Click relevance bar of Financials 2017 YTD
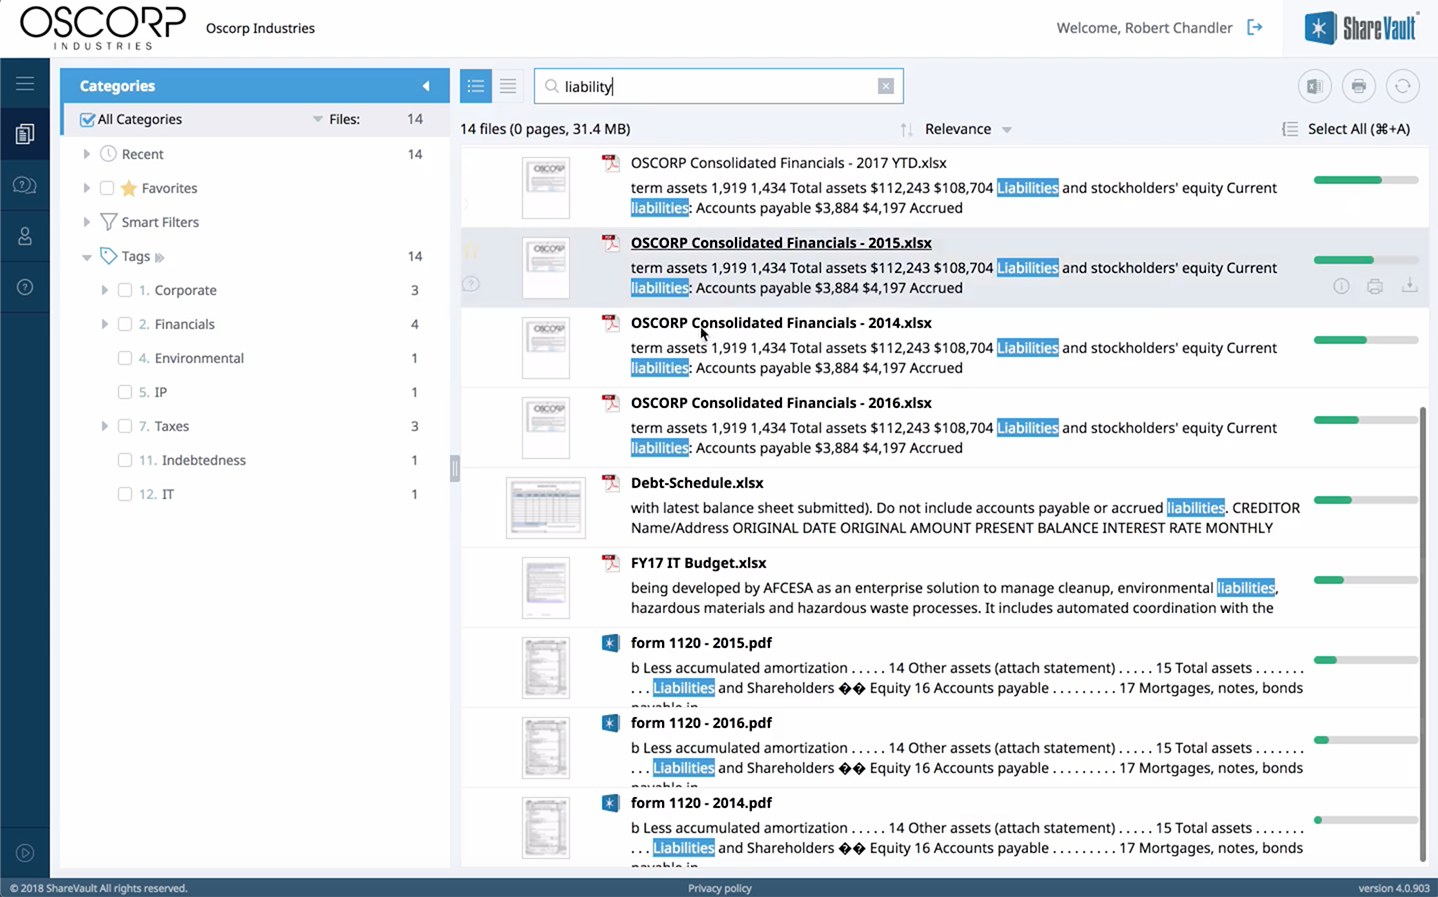The width and height of the screenshot is (1438, 897). tap(1366, 180)
